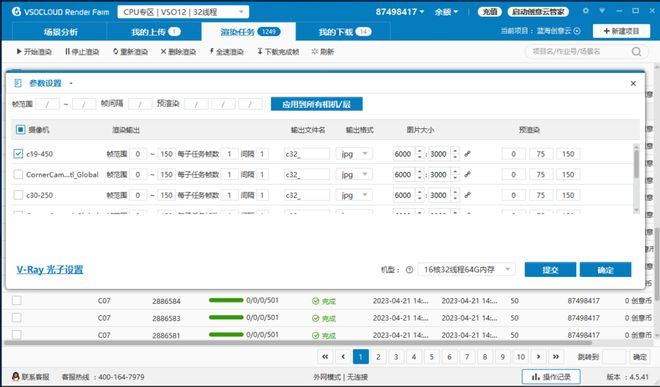The height and width of the screenshot is (387, 660).
Task: Open the settings gear in title bar
Action: [585, 11]
